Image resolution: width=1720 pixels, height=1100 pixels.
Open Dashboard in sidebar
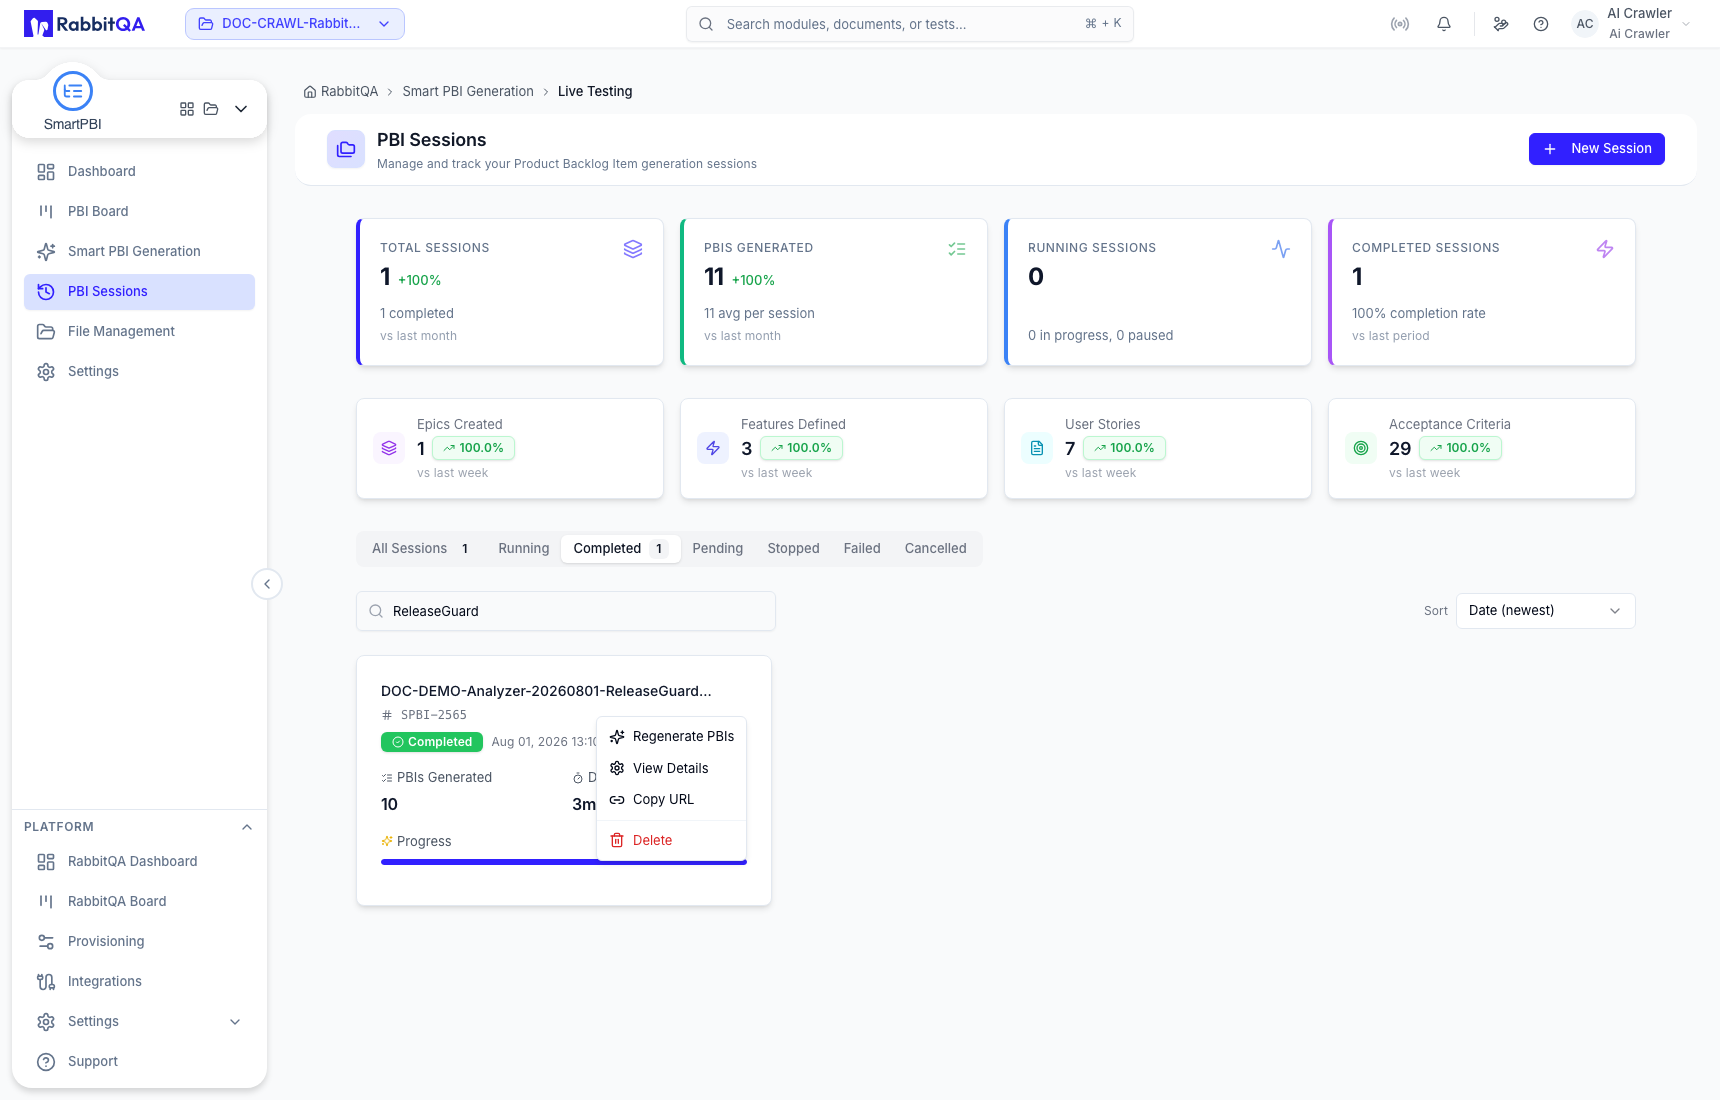click(140, 172)
